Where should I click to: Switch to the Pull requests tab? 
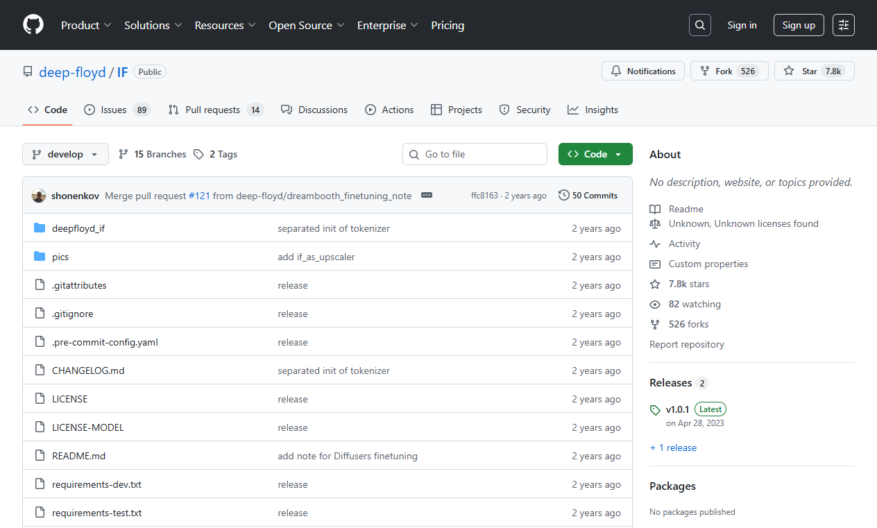pos(216,110)
